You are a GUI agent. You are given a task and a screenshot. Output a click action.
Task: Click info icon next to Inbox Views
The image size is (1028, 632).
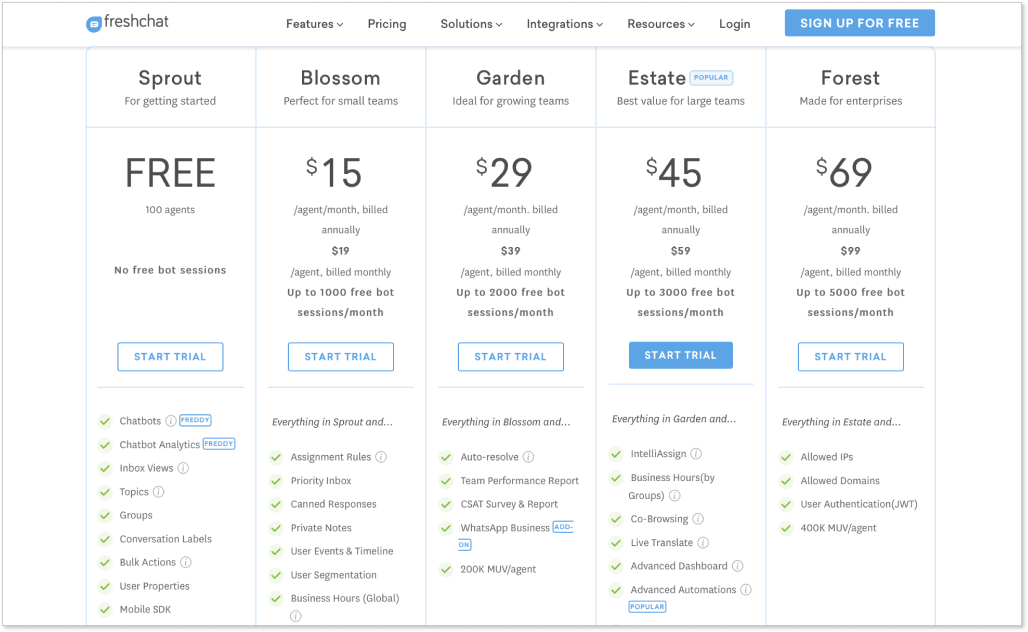click(x=184, y=468)
